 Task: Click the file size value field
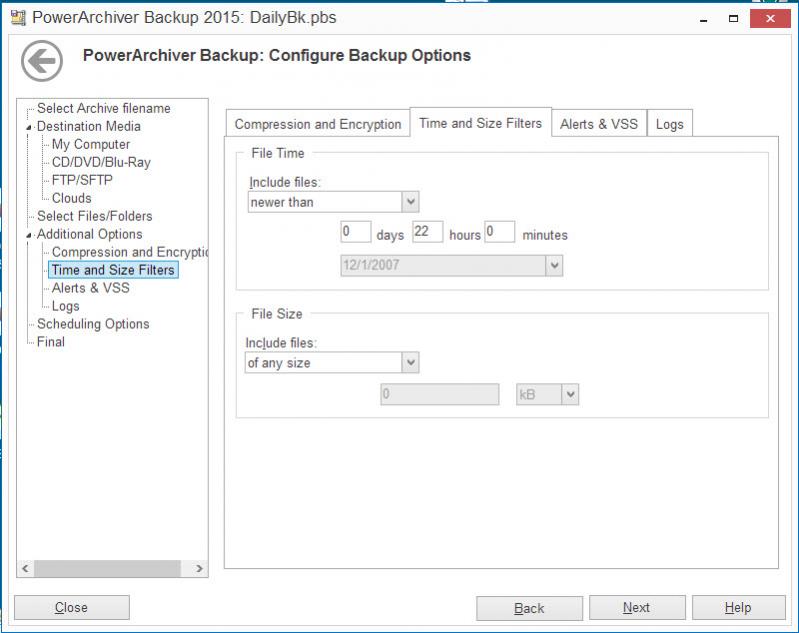point(440,394)
